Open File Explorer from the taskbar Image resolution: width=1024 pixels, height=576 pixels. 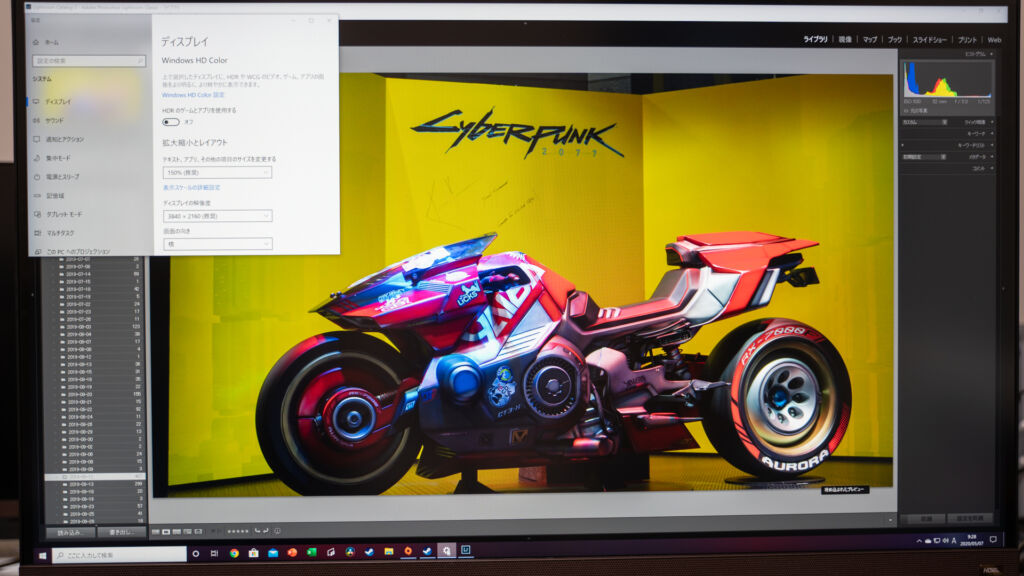click(x=389, y=552)
